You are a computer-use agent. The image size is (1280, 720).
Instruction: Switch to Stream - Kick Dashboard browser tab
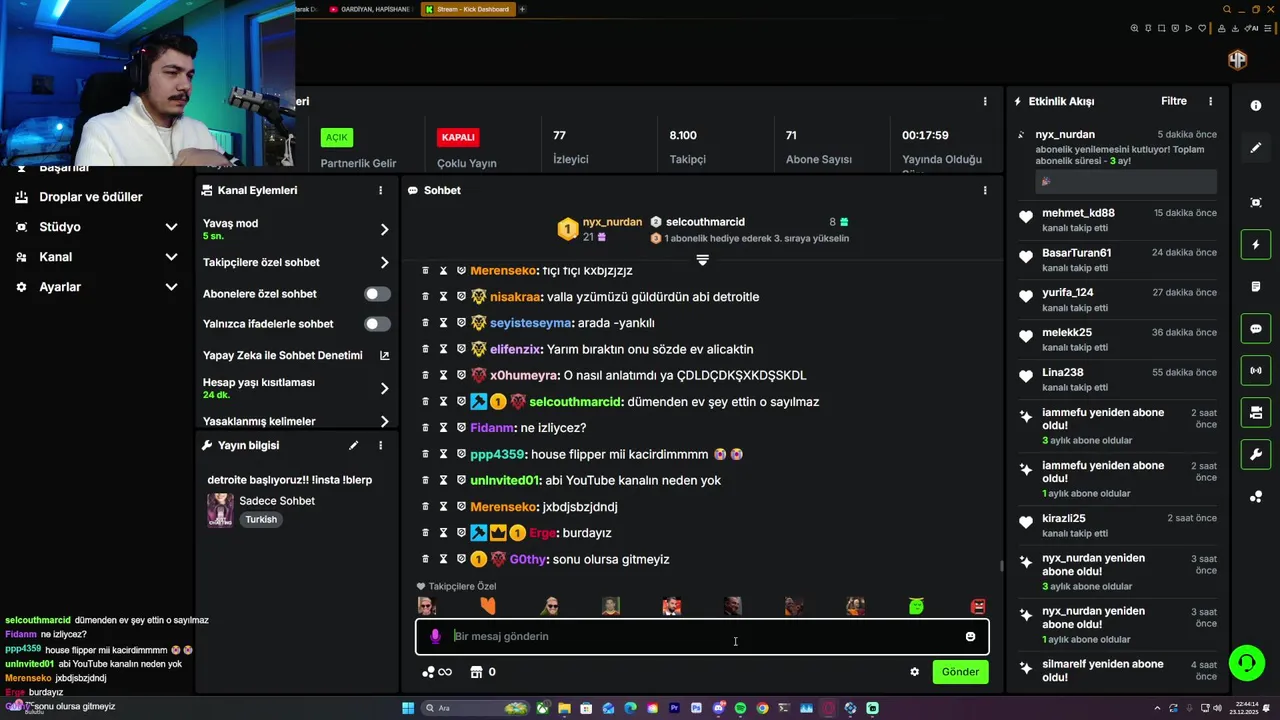[466, 9]
